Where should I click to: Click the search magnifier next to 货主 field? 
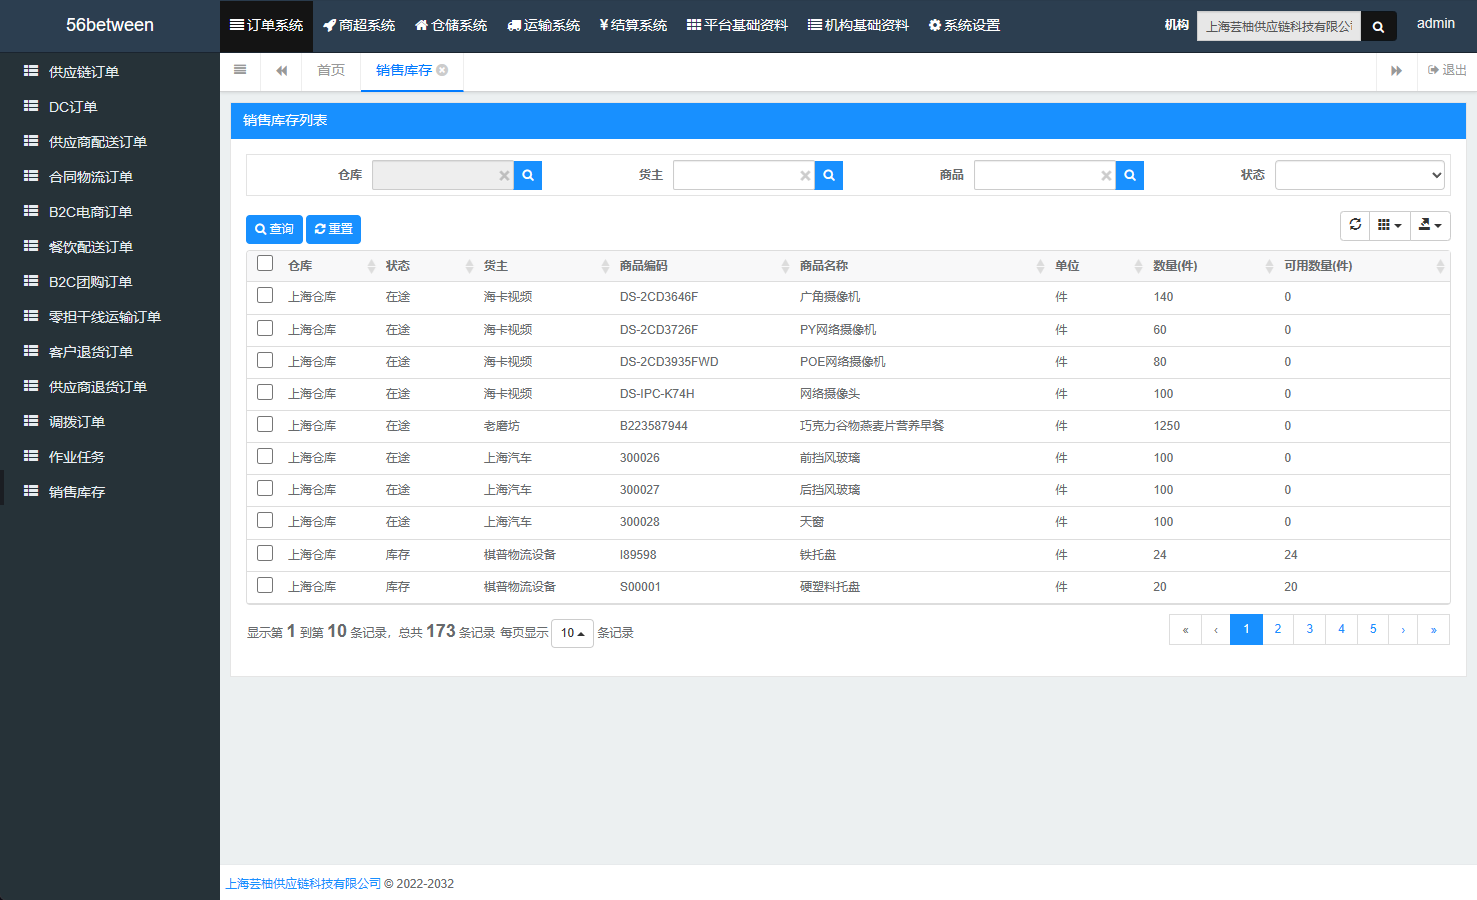click(829, 175)
